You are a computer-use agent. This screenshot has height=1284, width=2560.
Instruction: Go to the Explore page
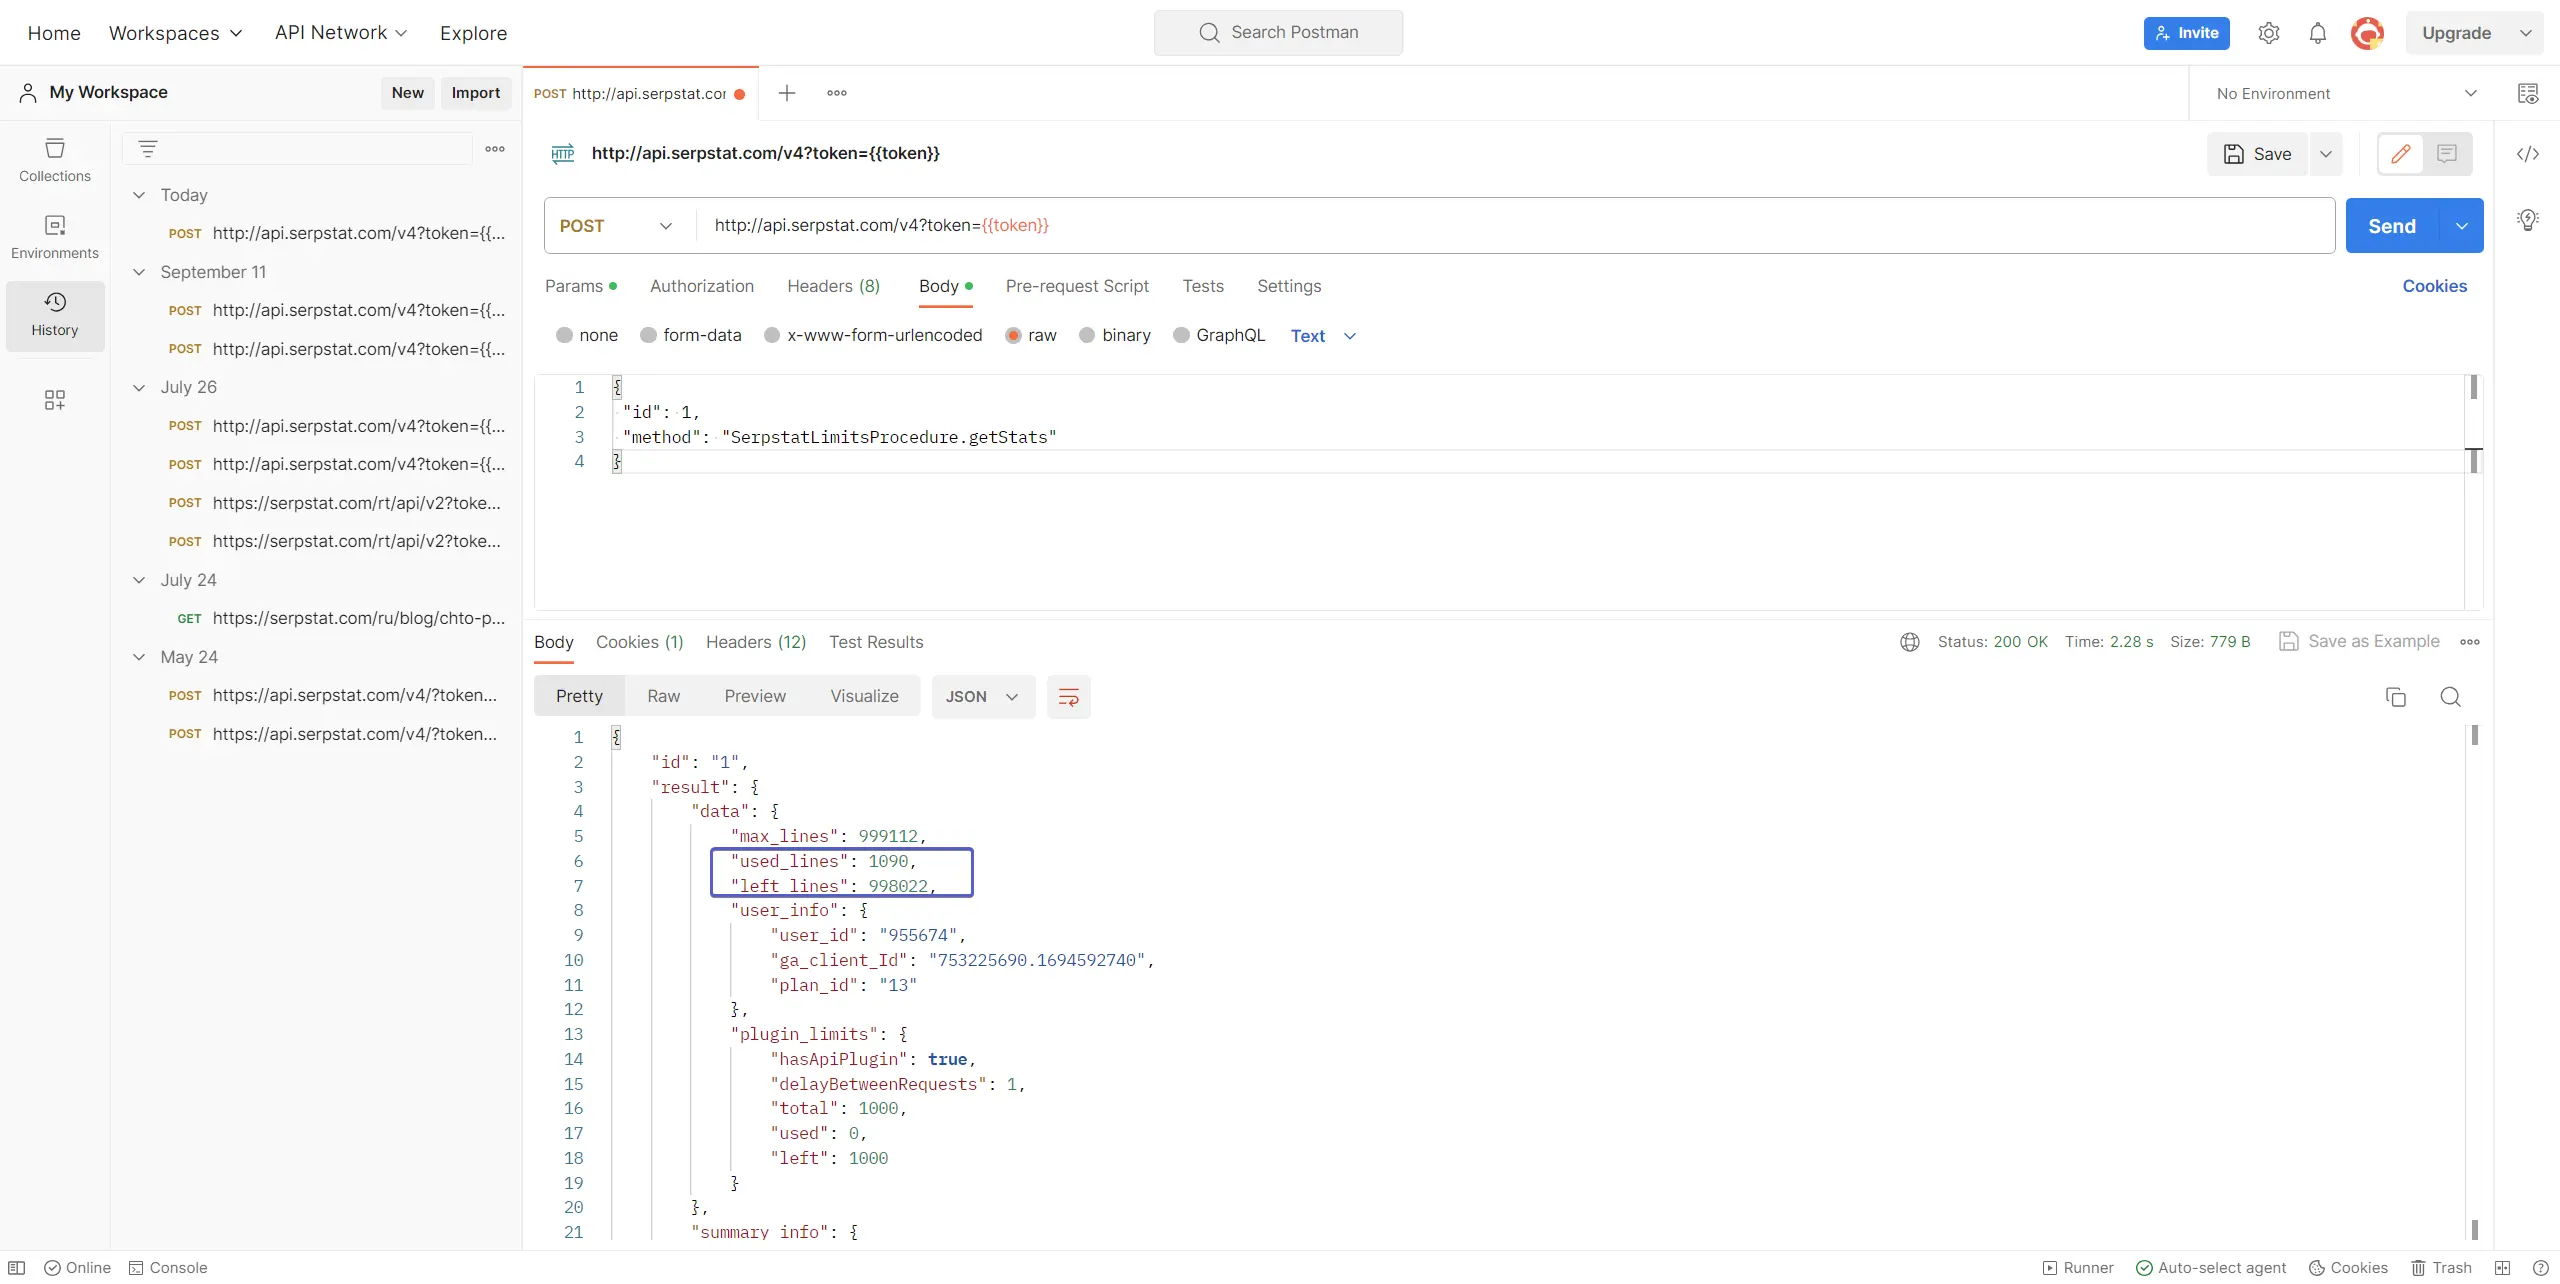[x=474, y=33]
